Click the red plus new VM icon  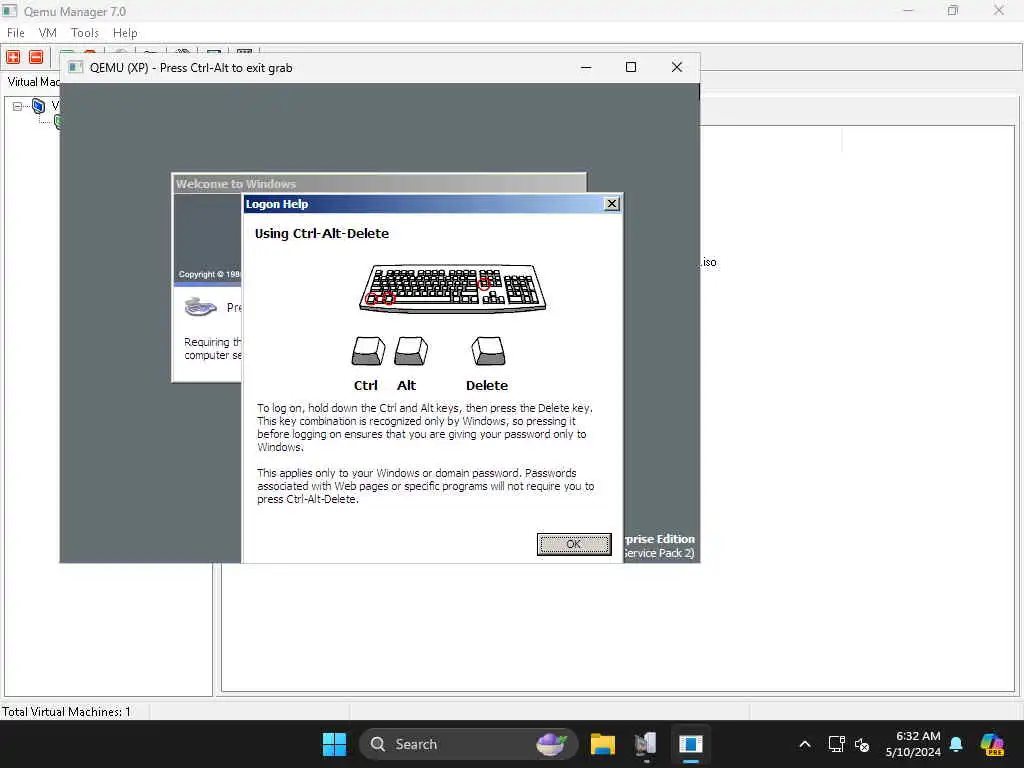coord(13,57)
